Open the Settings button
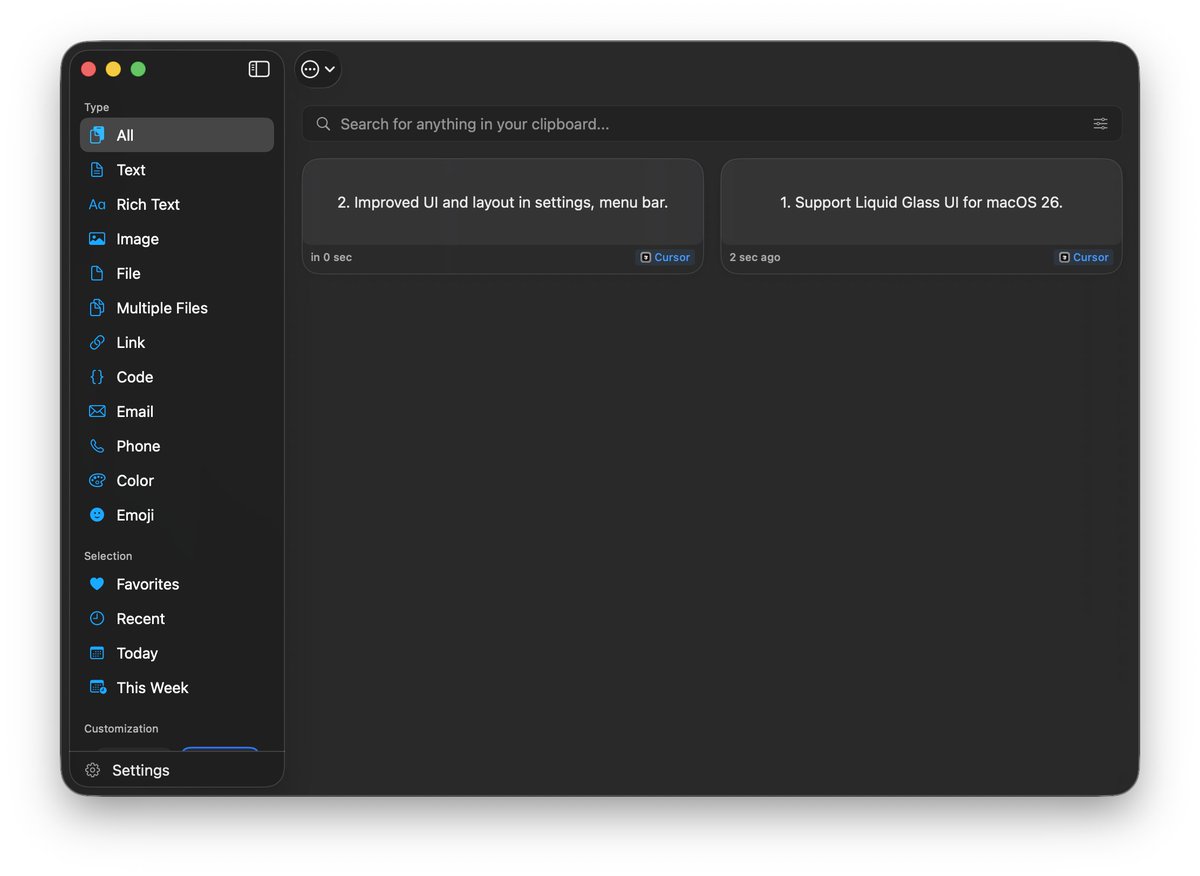Viewport: 1200px width, 876px height. [x=140, y=770]
